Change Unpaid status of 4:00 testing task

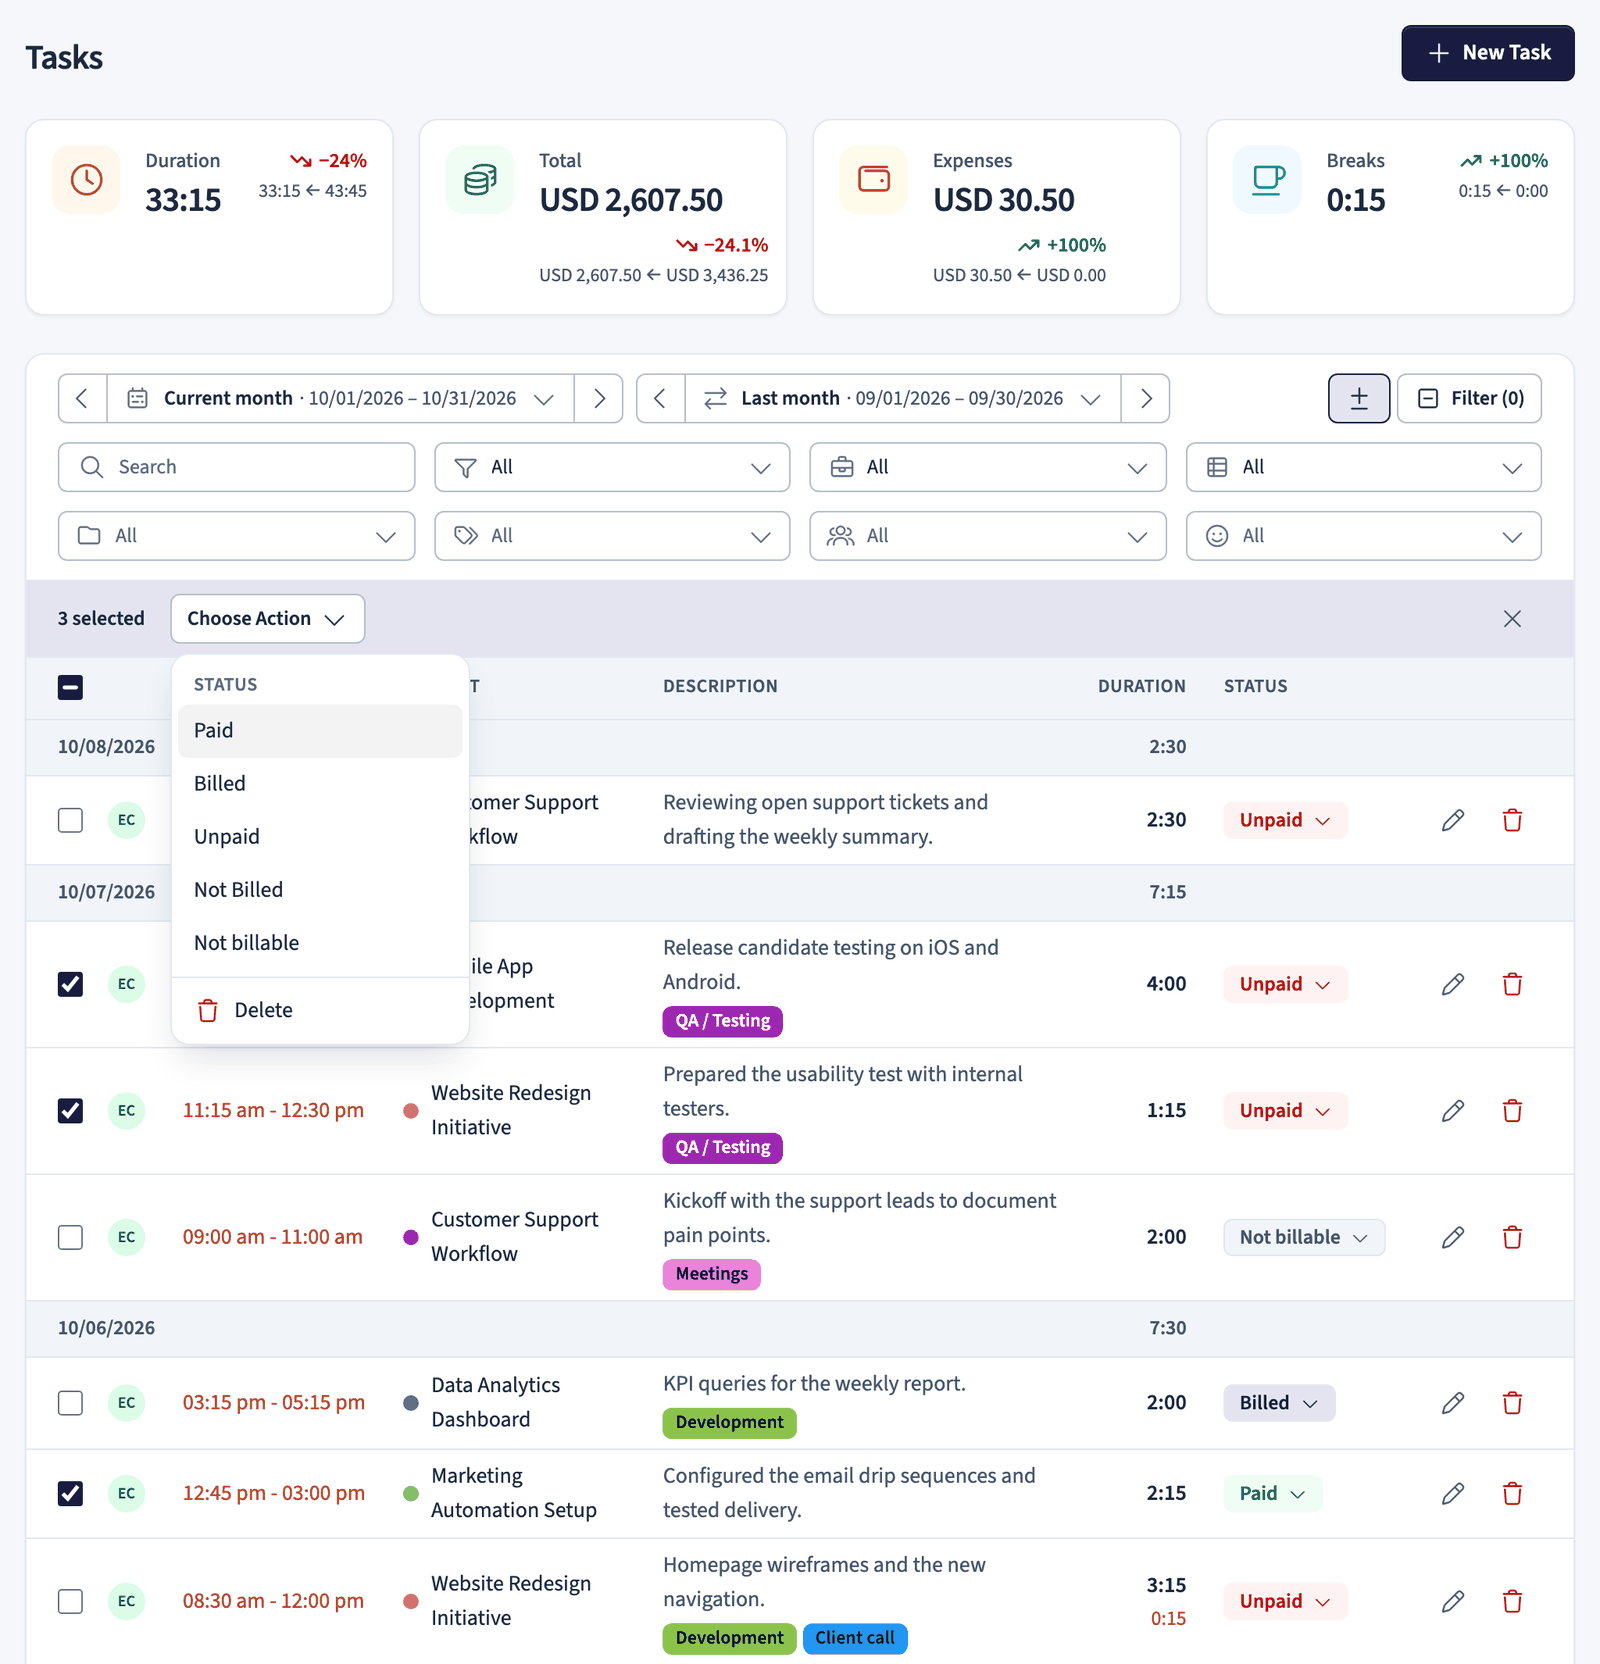point(1285,984)
